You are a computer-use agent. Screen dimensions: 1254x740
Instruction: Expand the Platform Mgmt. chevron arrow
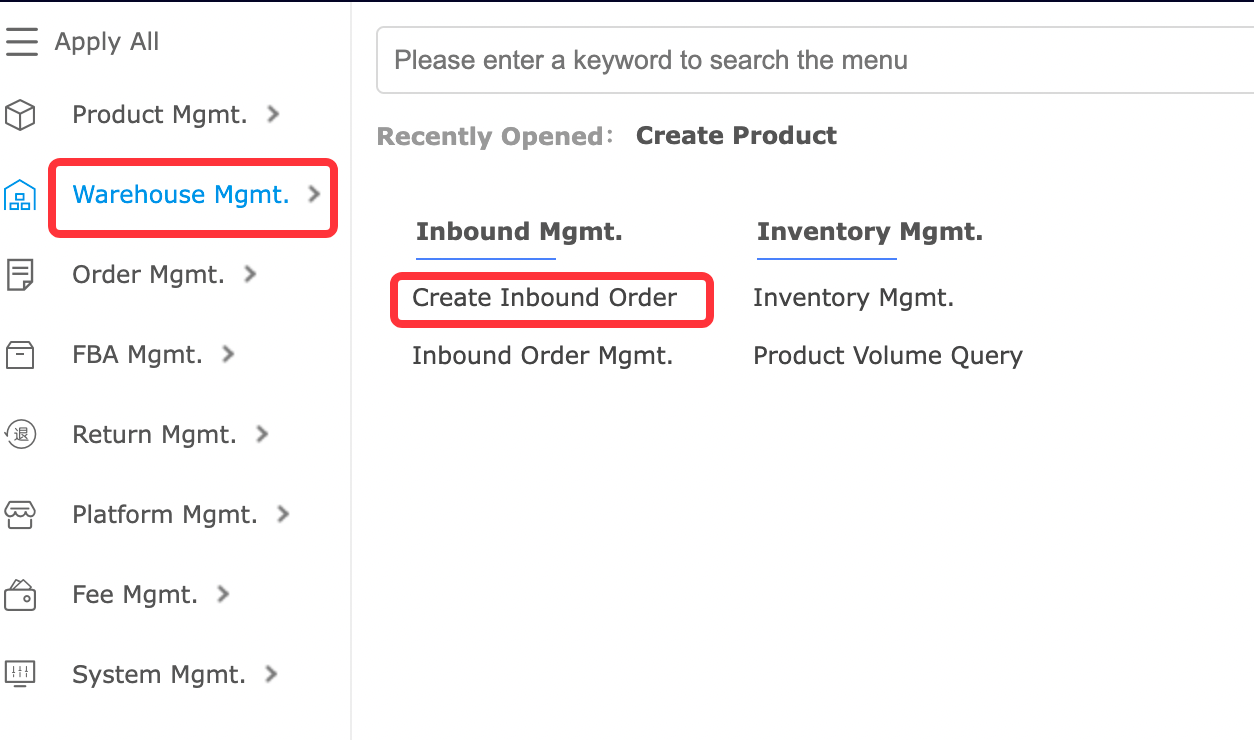coord(283,515)
